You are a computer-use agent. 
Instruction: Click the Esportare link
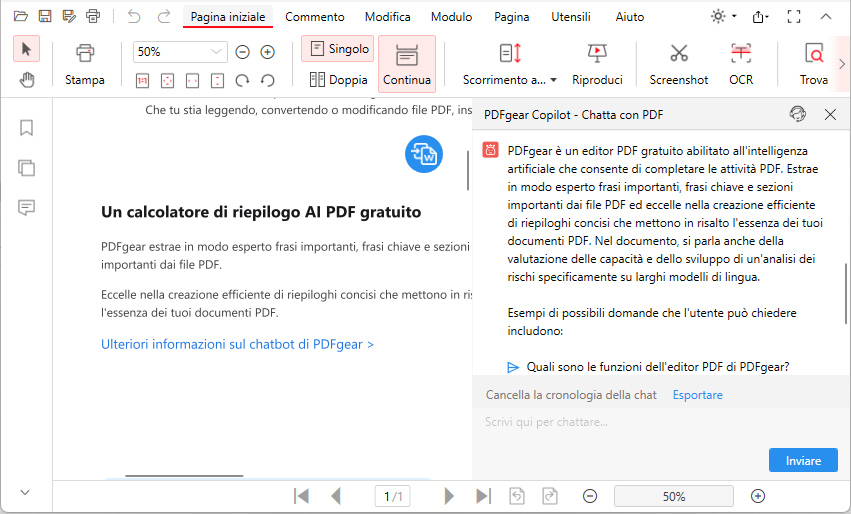(x=697, y=395)
